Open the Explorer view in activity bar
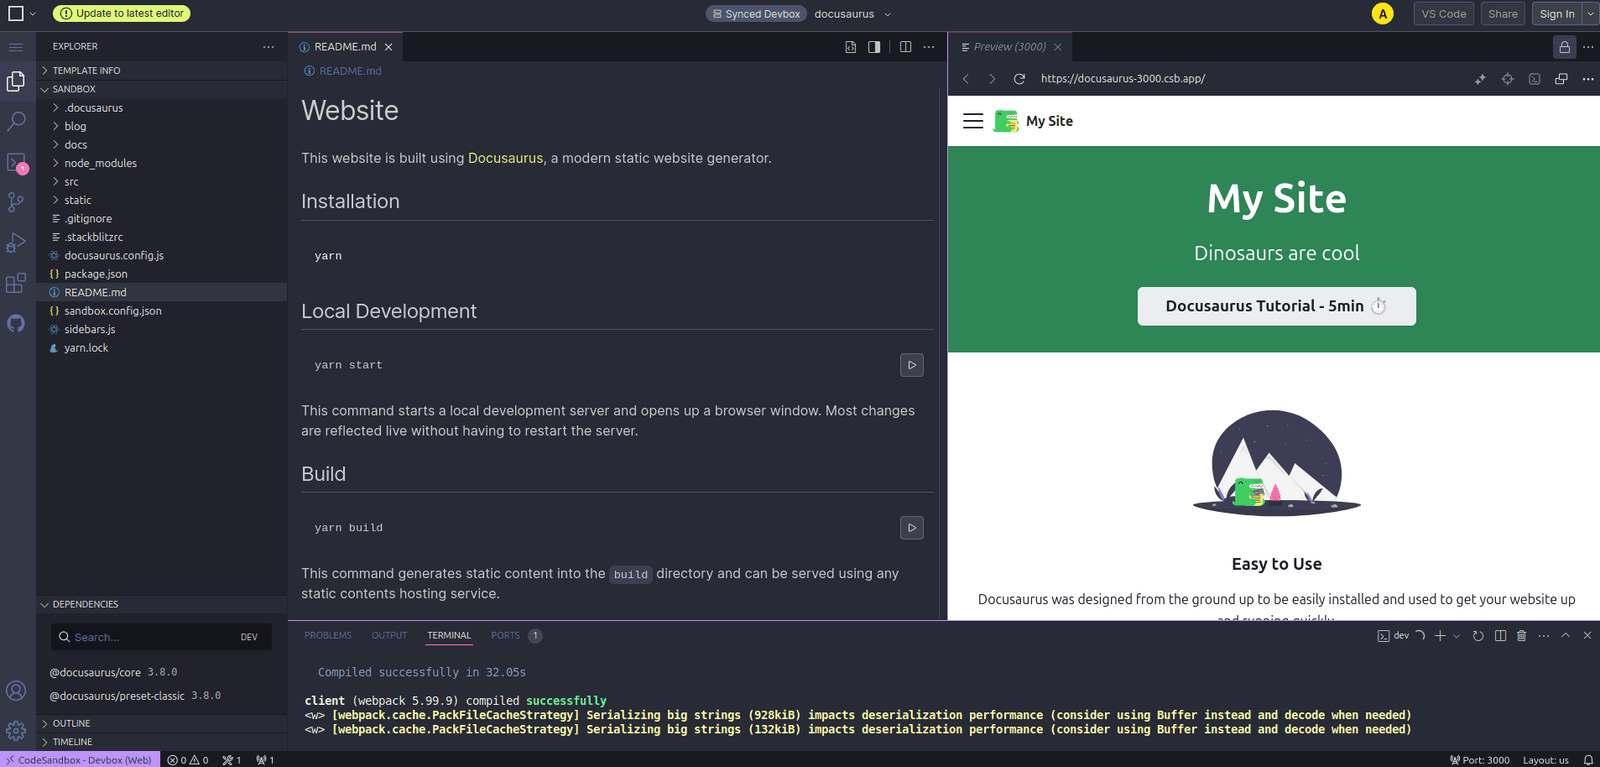This screenshot has height=767, width=1600. [x=16, y=81]
